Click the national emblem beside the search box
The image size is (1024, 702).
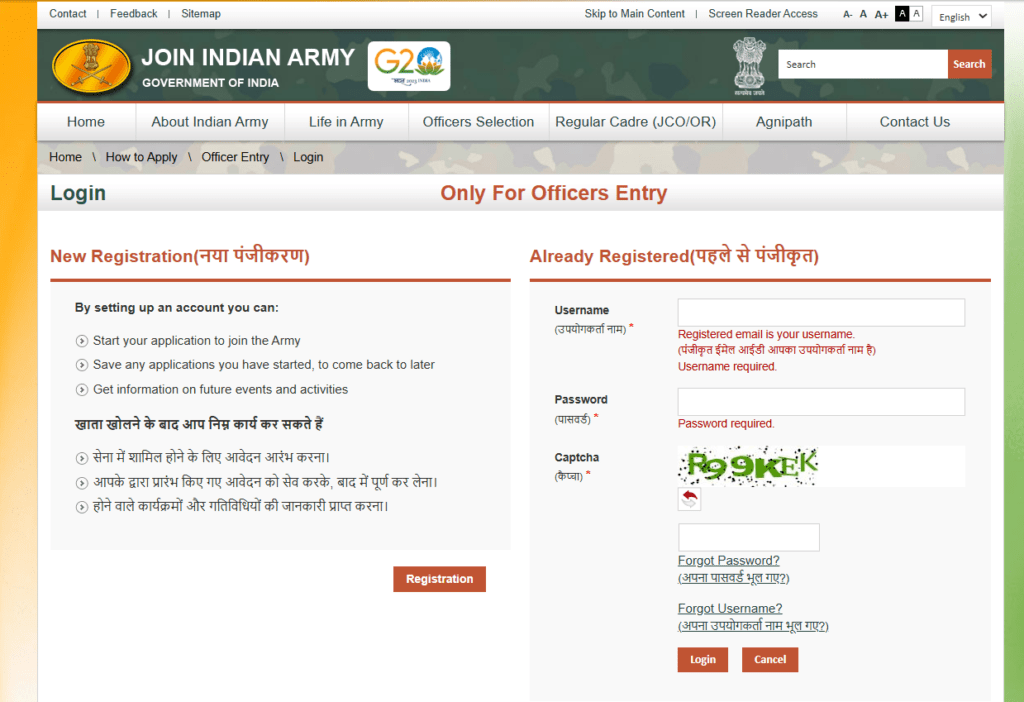(x=749, y=66)
